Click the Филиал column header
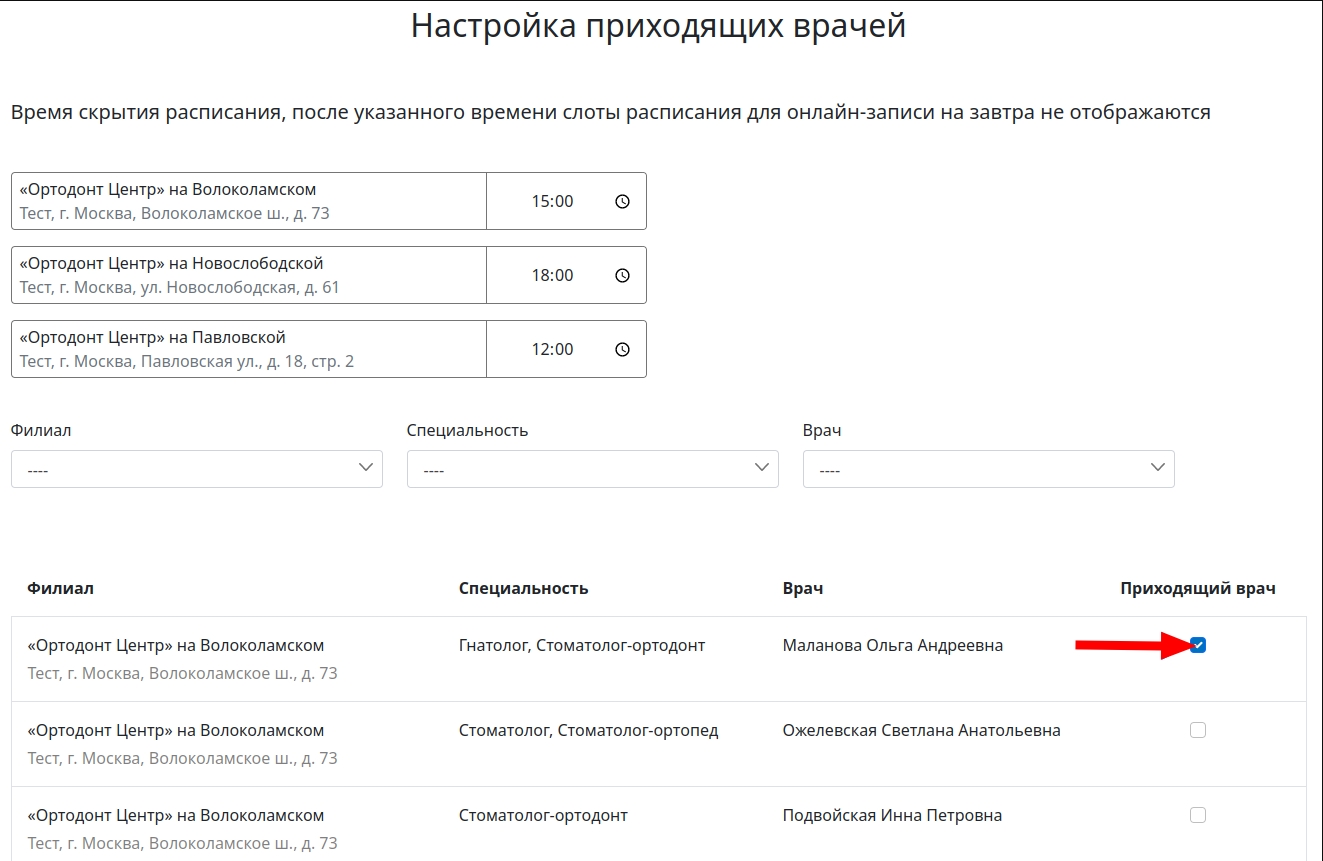1323x861 pixels. tap(60, 588)
